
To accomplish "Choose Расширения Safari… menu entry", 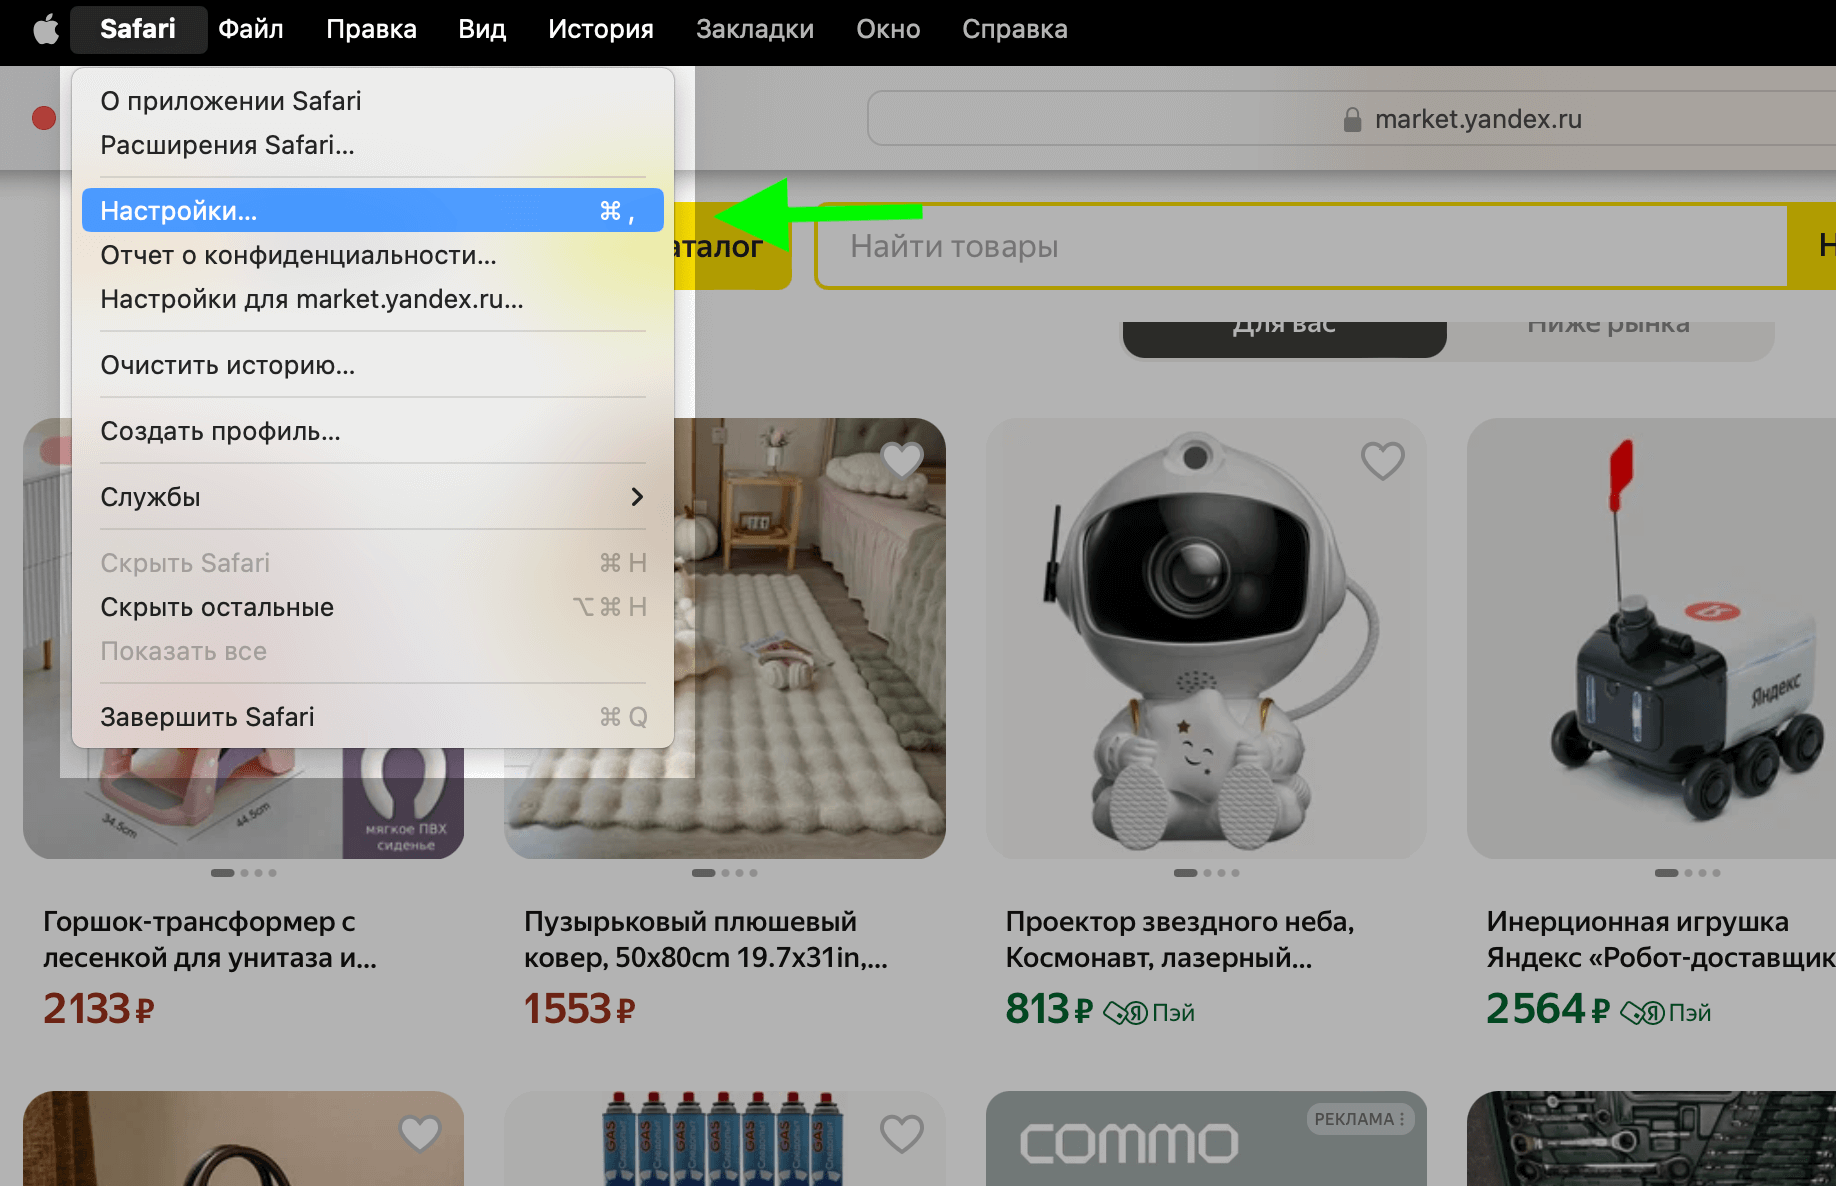I will pos(372,145).
